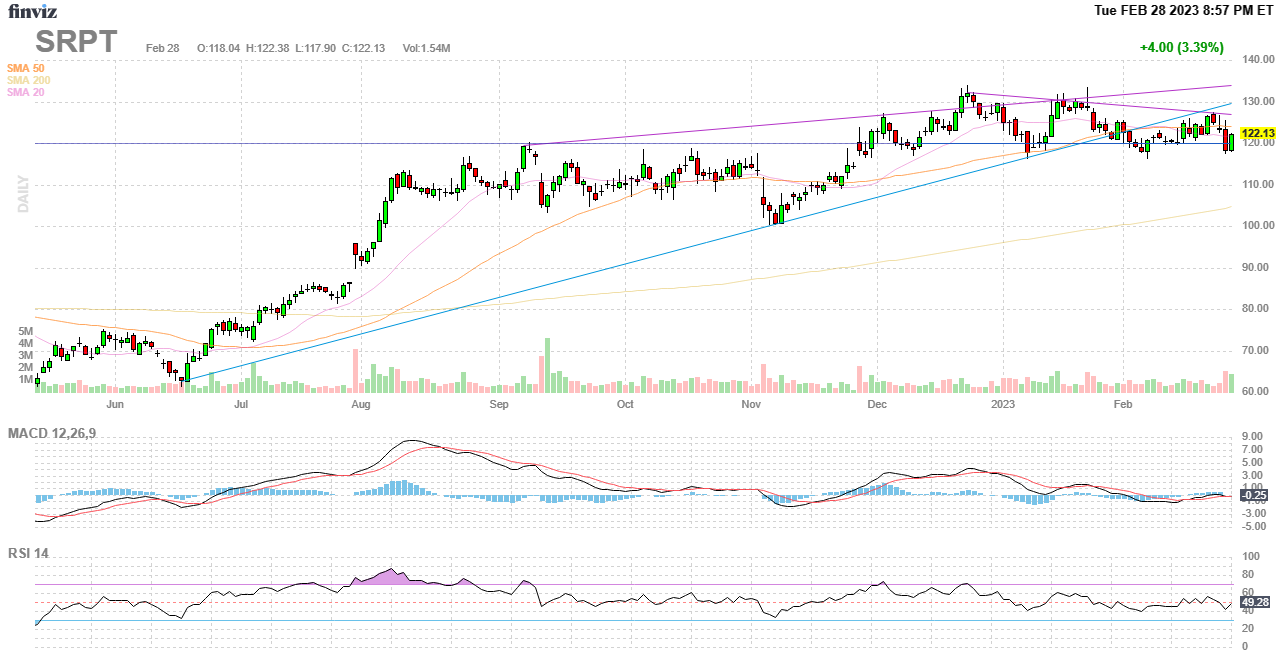Click the Nov marker on time axis
The image size is (1282, 662).
coord(751,405)
